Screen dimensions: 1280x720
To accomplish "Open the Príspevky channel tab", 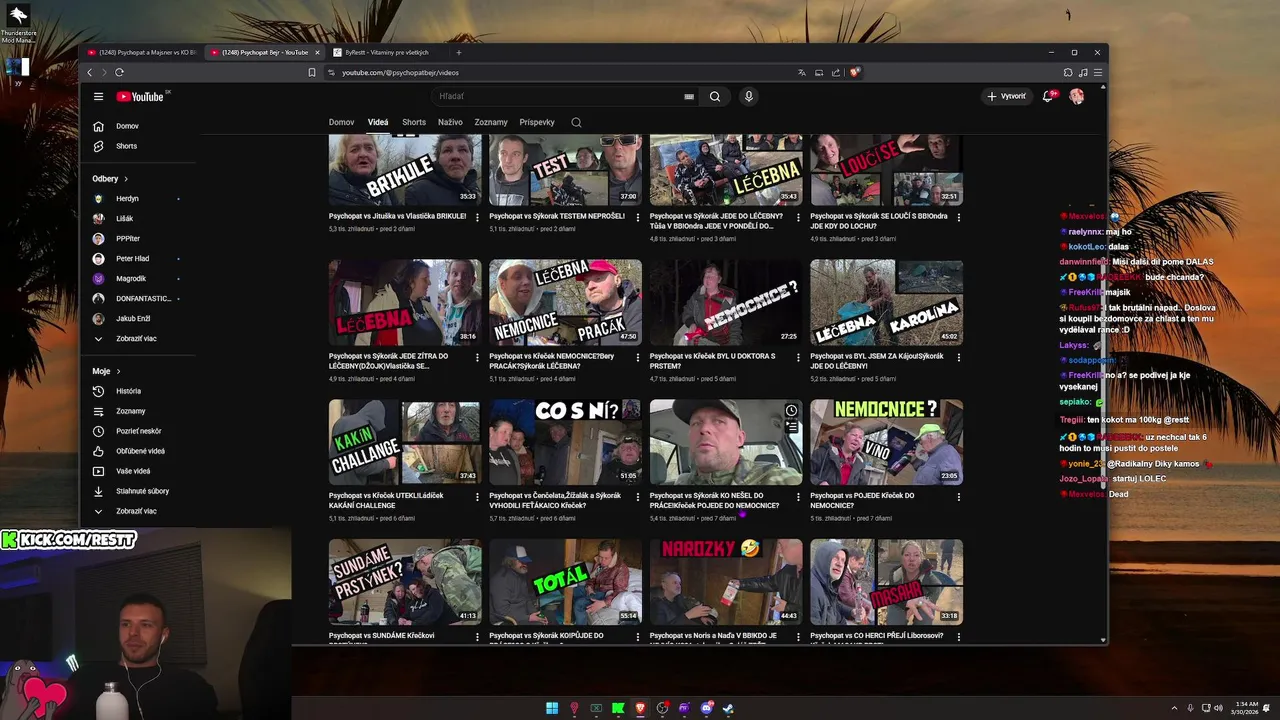I will point(537,122).
